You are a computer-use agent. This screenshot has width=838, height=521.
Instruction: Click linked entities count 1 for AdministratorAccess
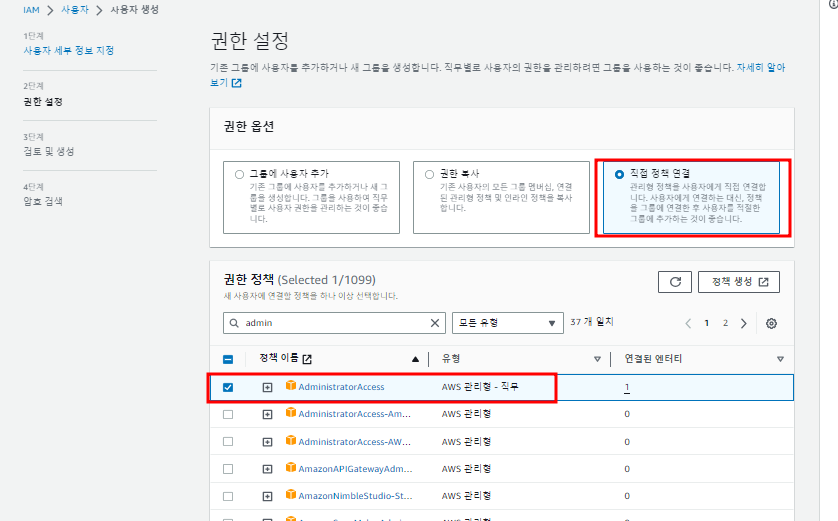click(x=627, y=387)
